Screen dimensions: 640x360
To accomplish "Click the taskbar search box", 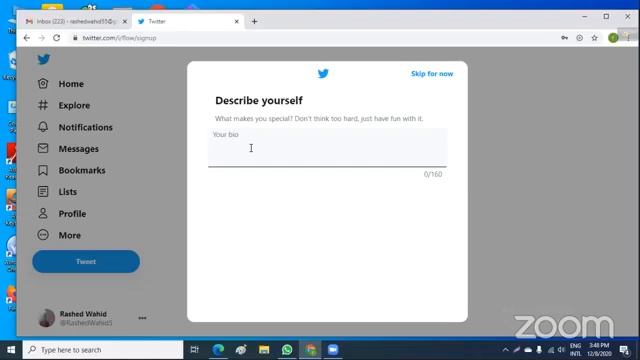I will [103, 350].
